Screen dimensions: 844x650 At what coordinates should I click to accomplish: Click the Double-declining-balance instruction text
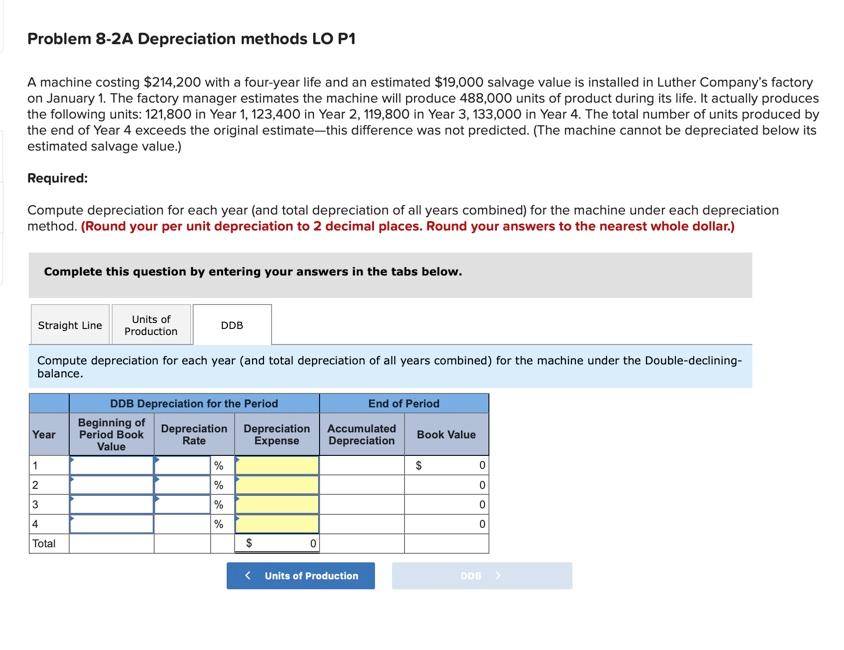389,366
